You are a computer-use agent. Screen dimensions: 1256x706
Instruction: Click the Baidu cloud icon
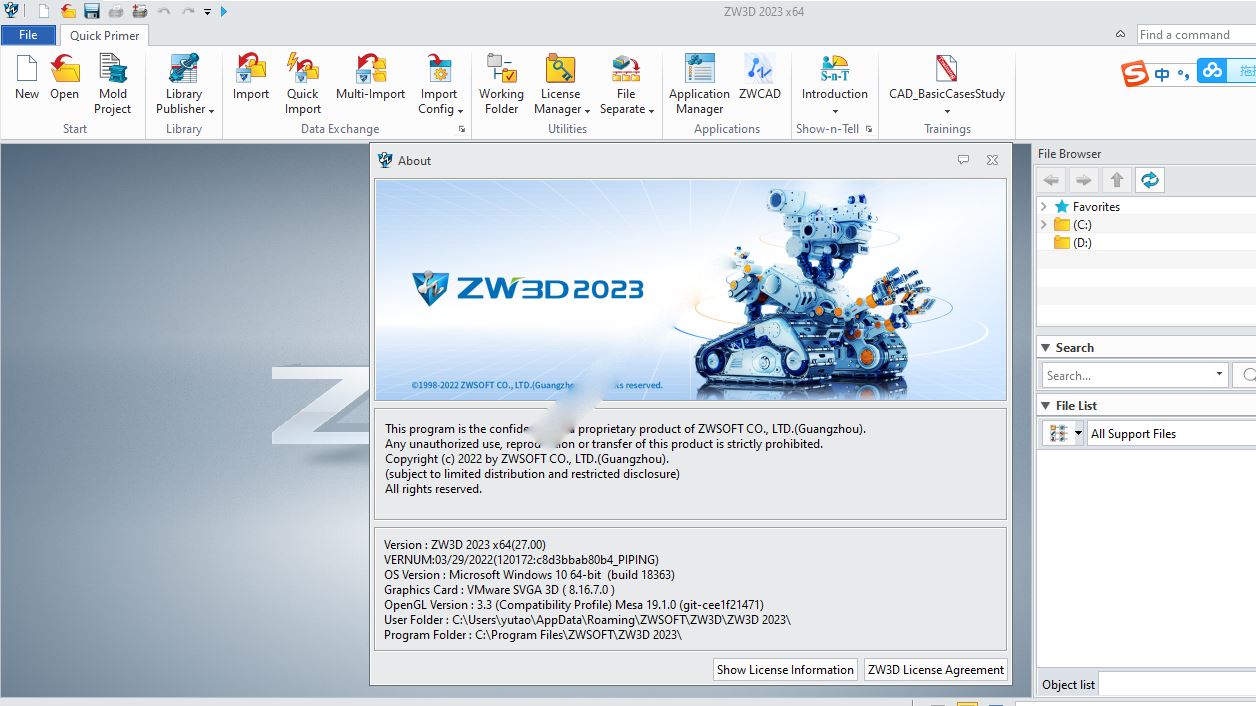coord(1212,70)
